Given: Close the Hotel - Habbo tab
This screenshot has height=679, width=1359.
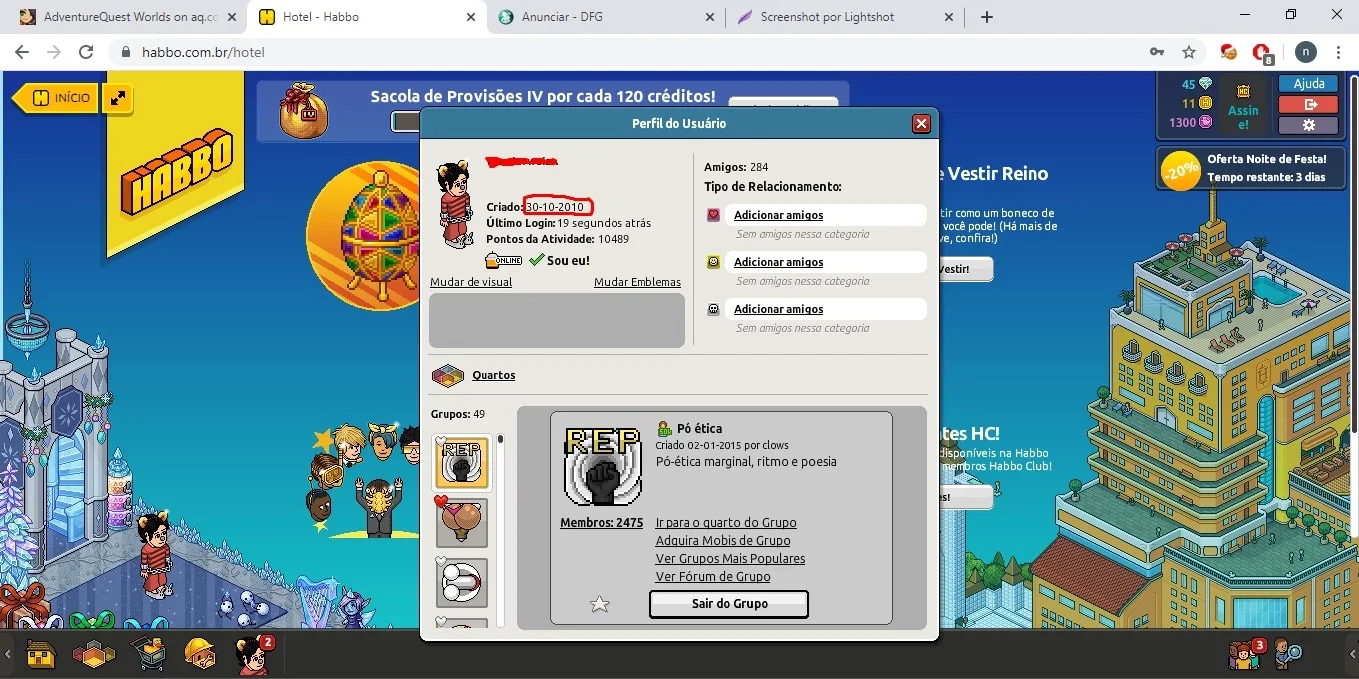Looking at the screenshot, I should (471, 17).
